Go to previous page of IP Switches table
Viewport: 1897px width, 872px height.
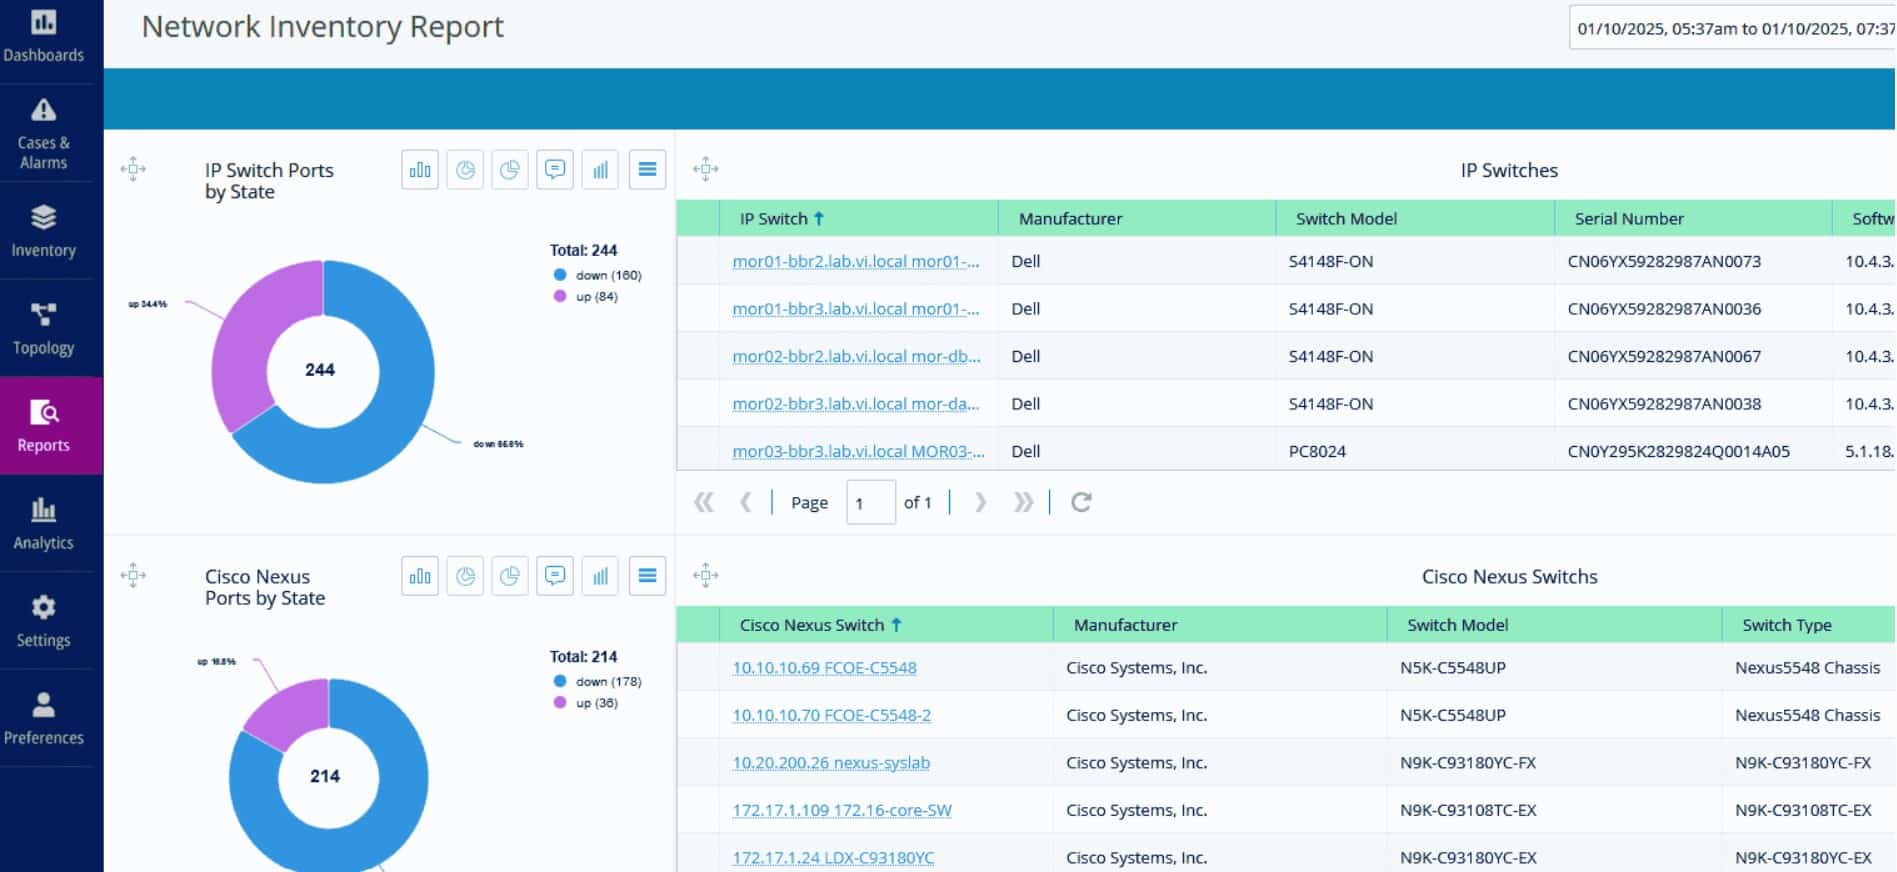pos(745,502)
